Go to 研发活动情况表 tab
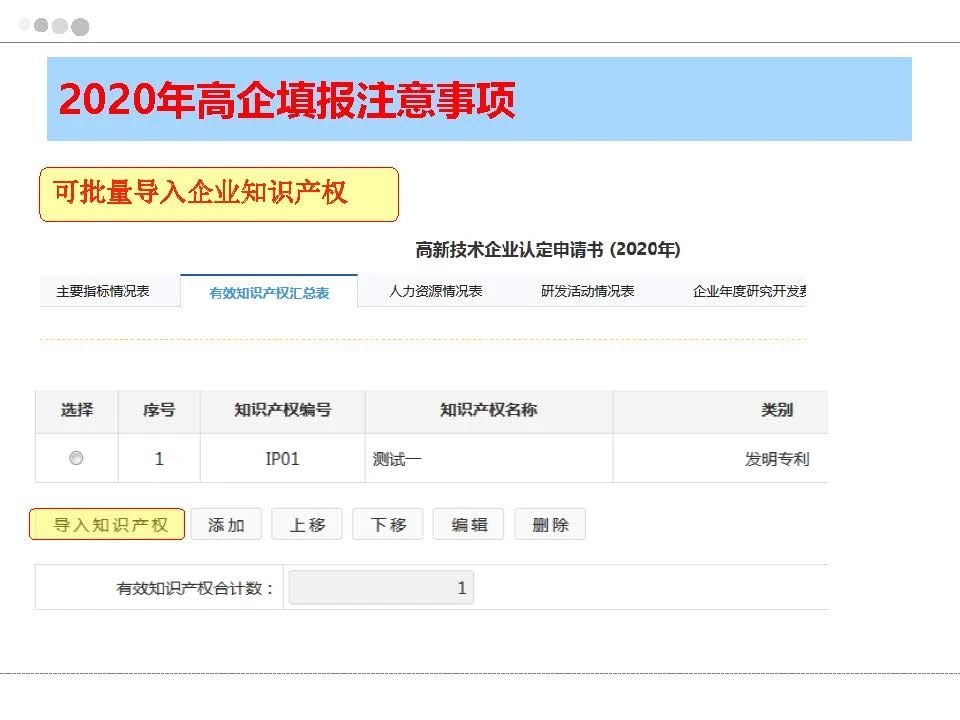This screenshot has height=720, width=960. 587,291
